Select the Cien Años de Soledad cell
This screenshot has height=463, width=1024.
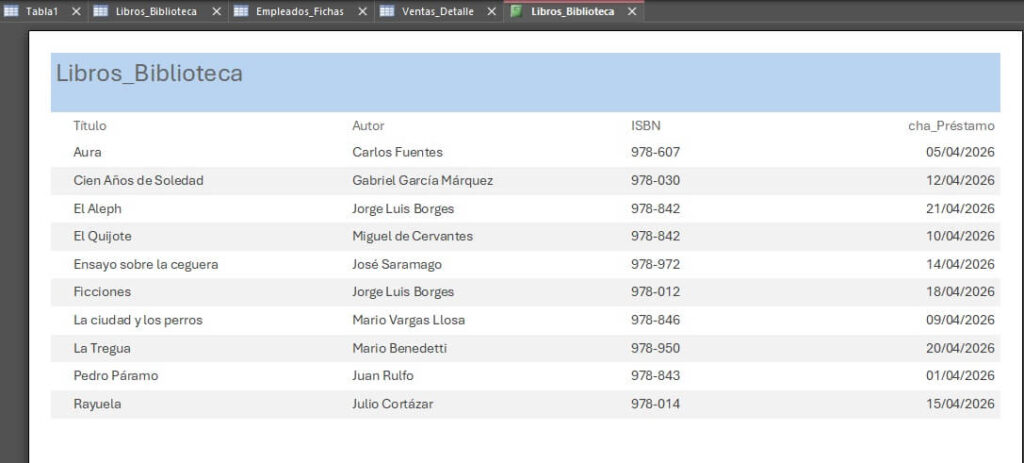[x=138, y=180]
